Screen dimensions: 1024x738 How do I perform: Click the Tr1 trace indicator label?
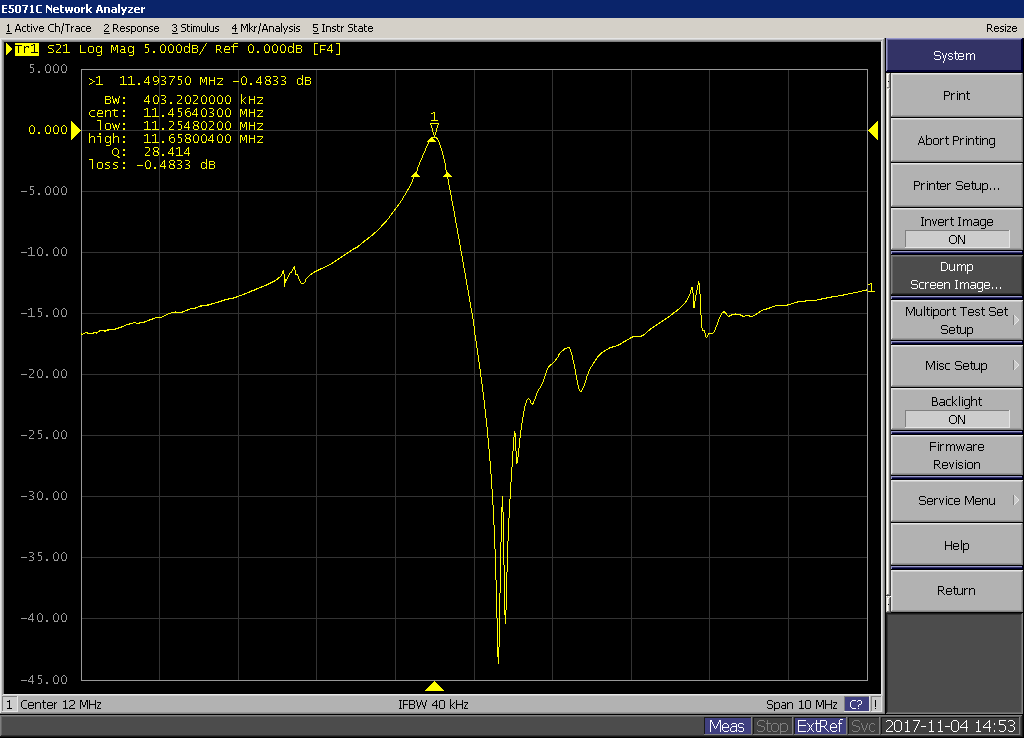click(x=27, y=49)
